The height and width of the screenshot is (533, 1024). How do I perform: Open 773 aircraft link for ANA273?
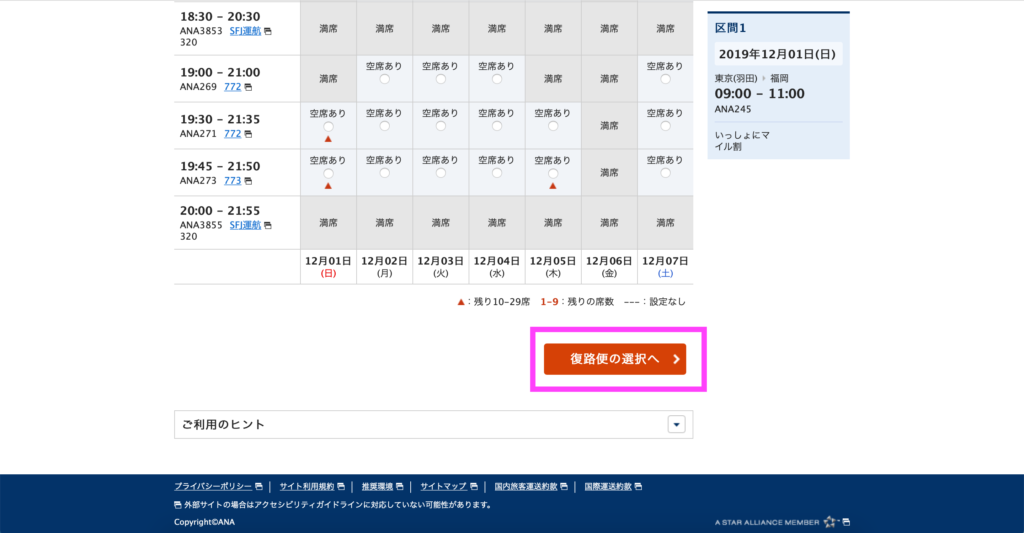tap(232, 180)
